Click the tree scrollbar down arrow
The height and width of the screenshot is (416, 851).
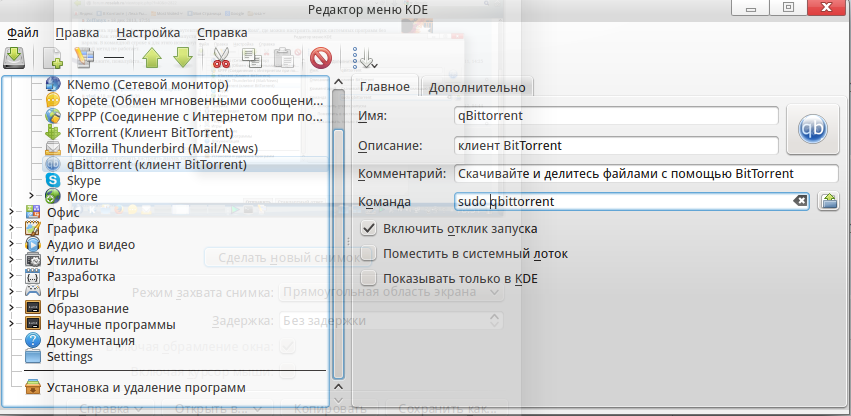(x=338, y=400)
